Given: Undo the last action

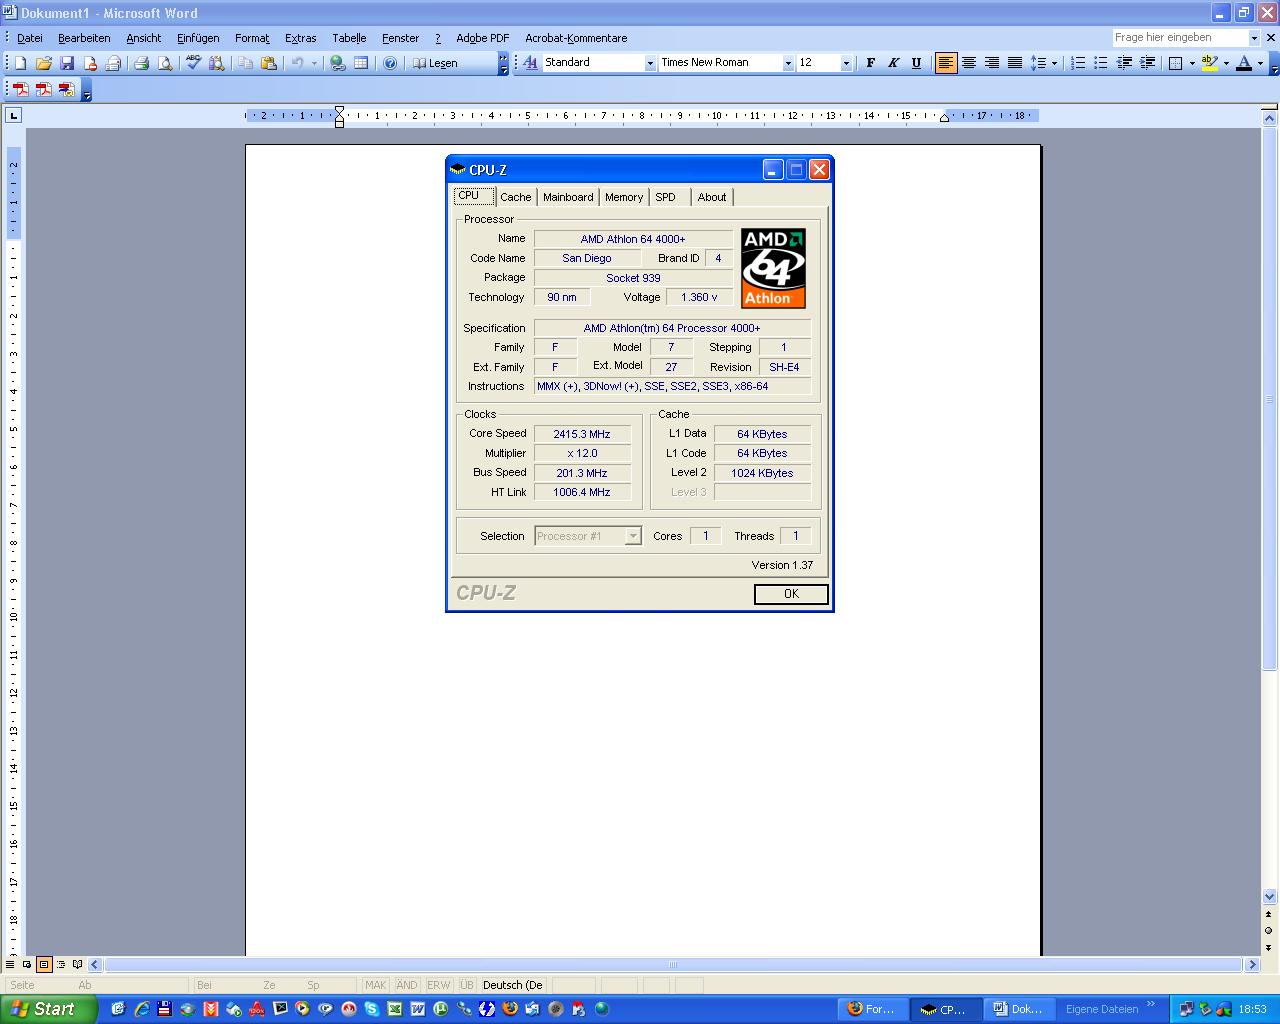Looking at the screenshot, I should point(297,63).
